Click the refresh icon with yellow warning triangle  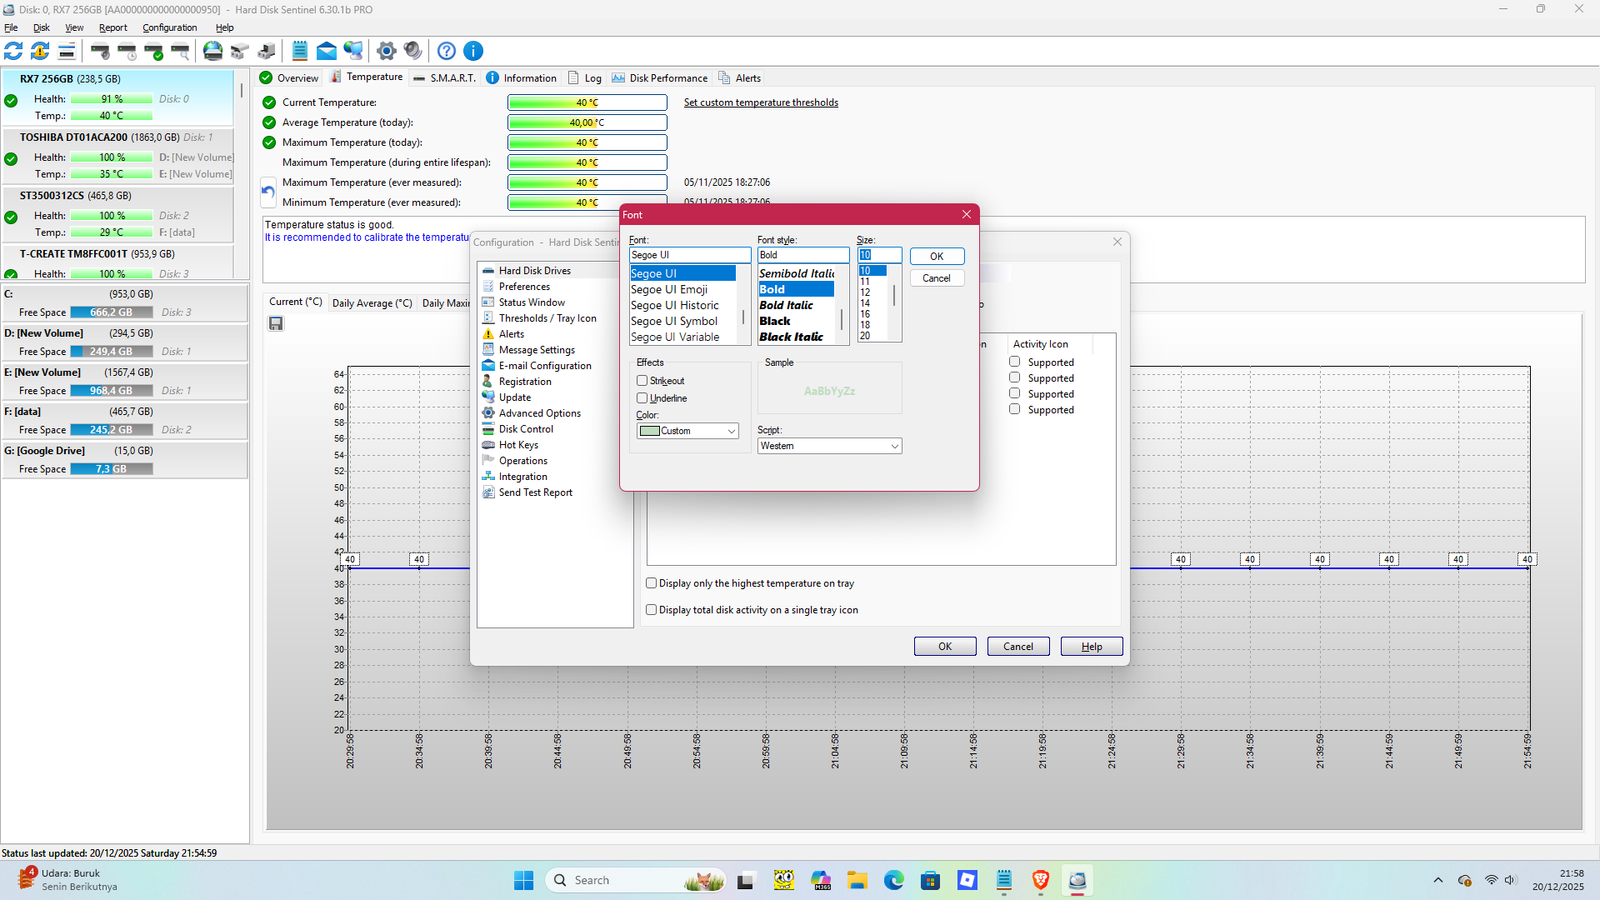pyautogui.click(x=40, y=51)
